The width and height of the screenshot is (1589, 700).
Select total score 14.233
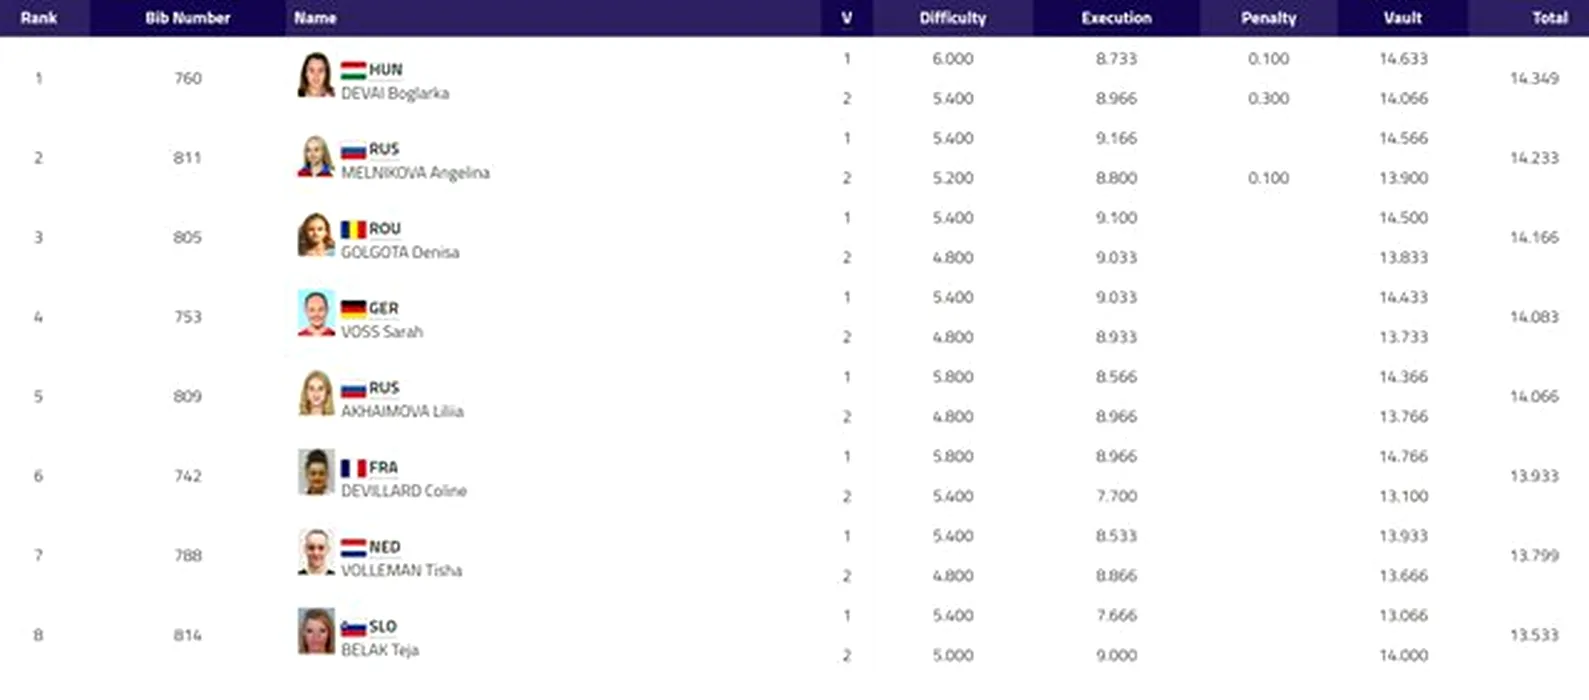click(x=1534, y=158)
